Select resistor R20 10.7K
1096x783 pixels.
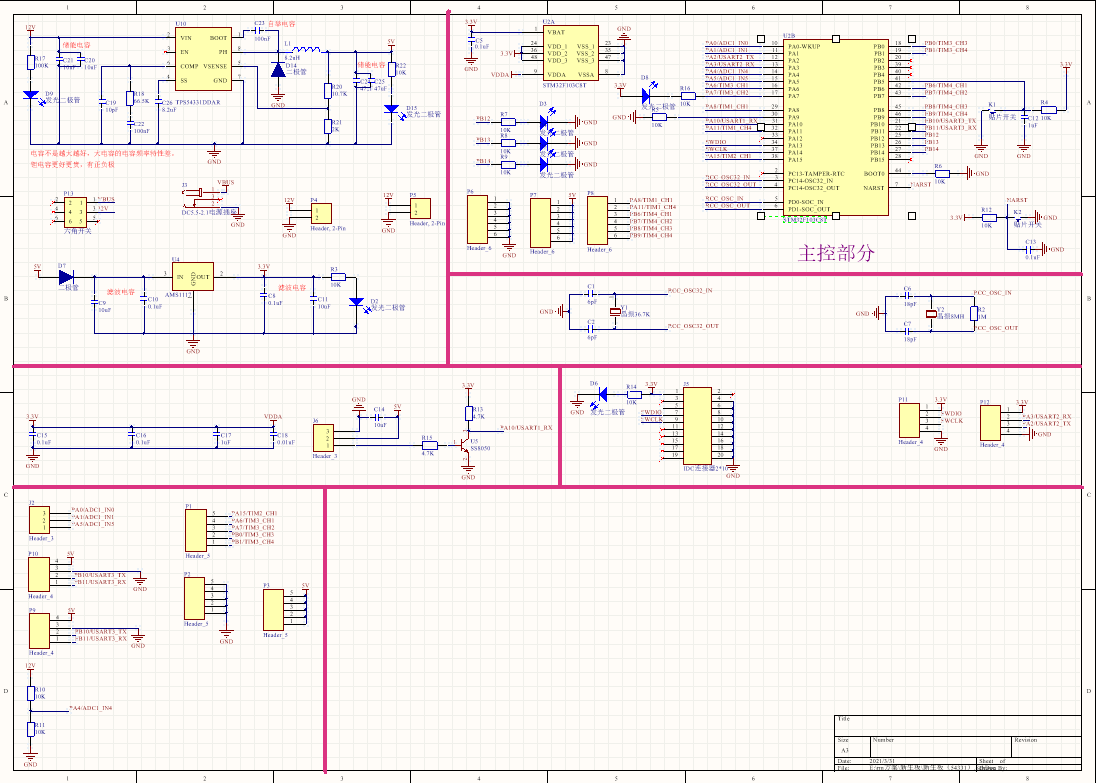tap(328, 91)
